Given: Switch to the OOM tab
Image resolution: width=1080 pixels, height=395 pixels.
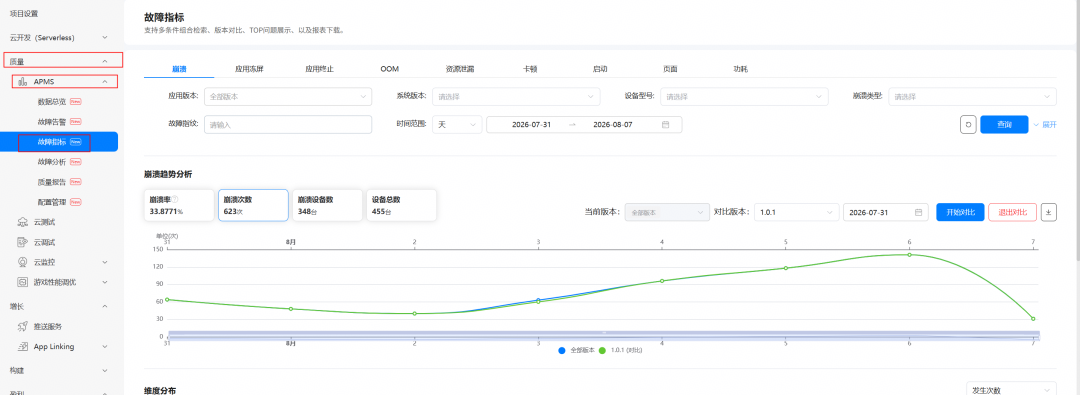Looking at the screenshot, I should tap(389, 69).
